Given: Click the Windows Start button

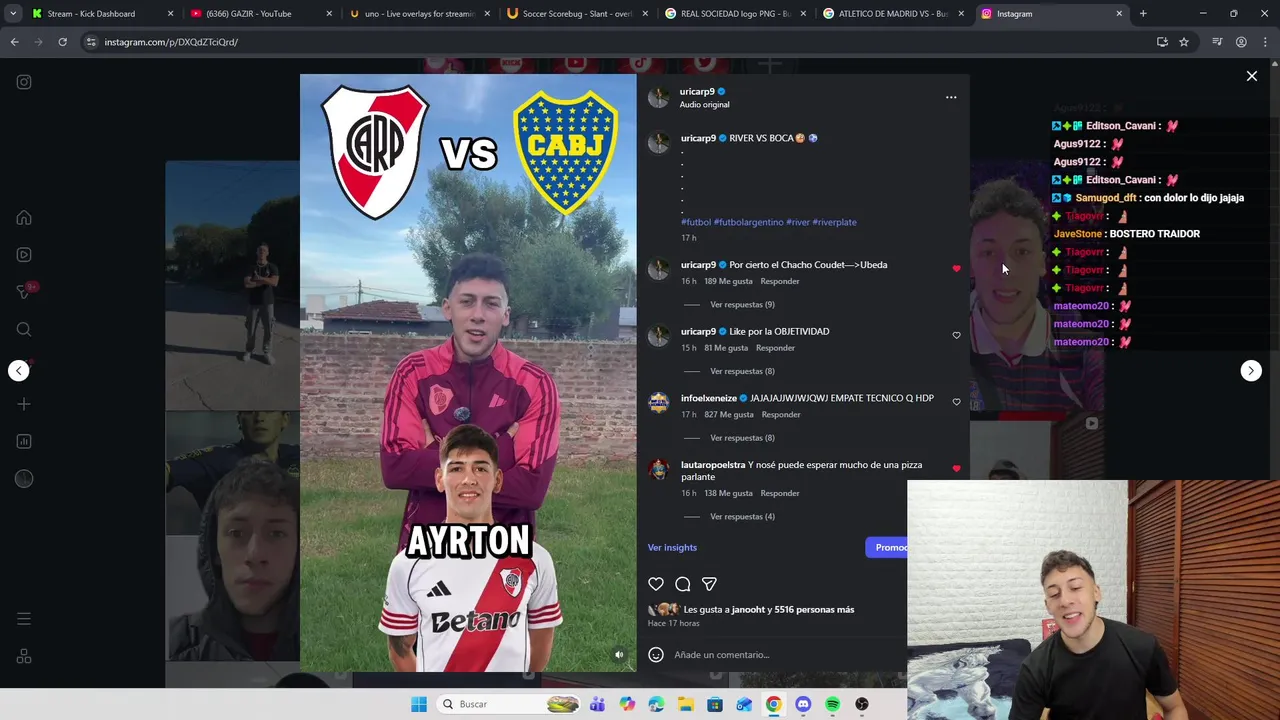Looking at the screenshot, I should click(419, 704).
